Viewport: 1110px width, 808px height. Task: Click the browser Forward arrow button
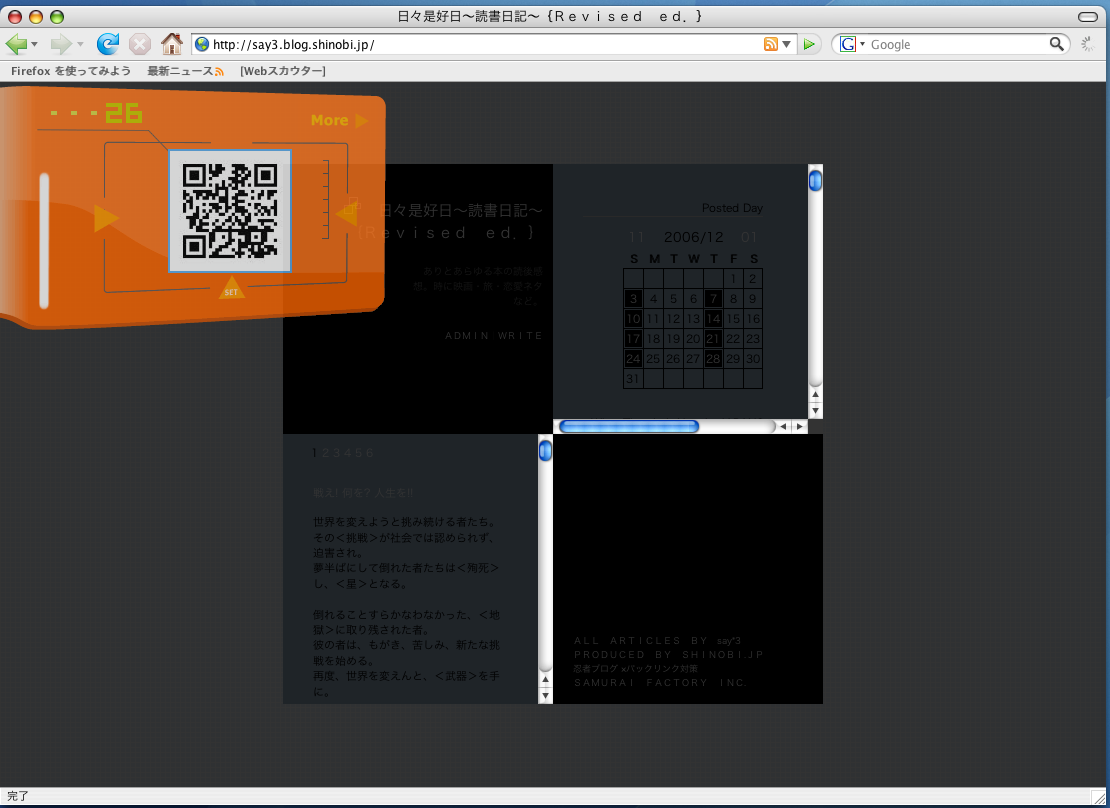coord(61,44)
